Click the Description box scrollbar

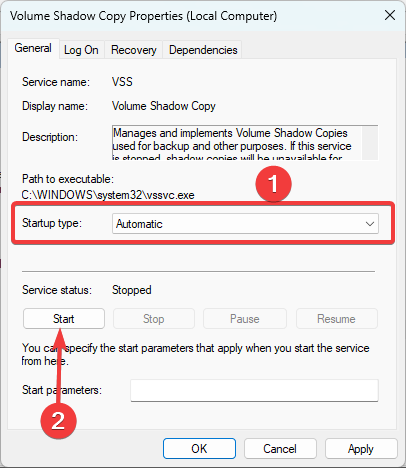370,143
